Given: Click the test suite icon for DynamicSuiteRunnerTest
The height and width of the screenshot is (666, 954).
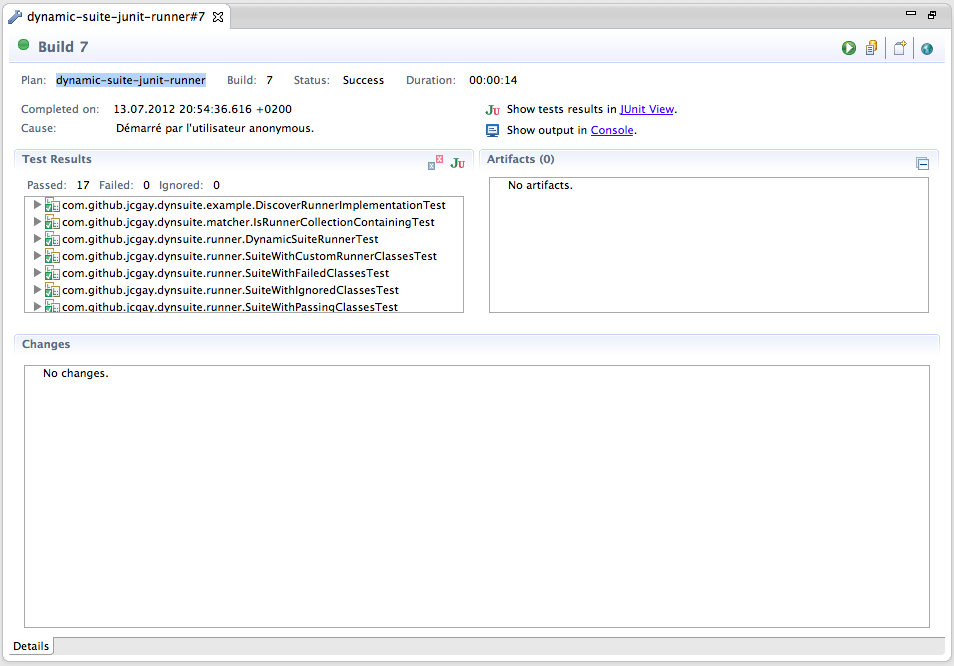Looking at the screenshot, I should (x=52, y=240).
